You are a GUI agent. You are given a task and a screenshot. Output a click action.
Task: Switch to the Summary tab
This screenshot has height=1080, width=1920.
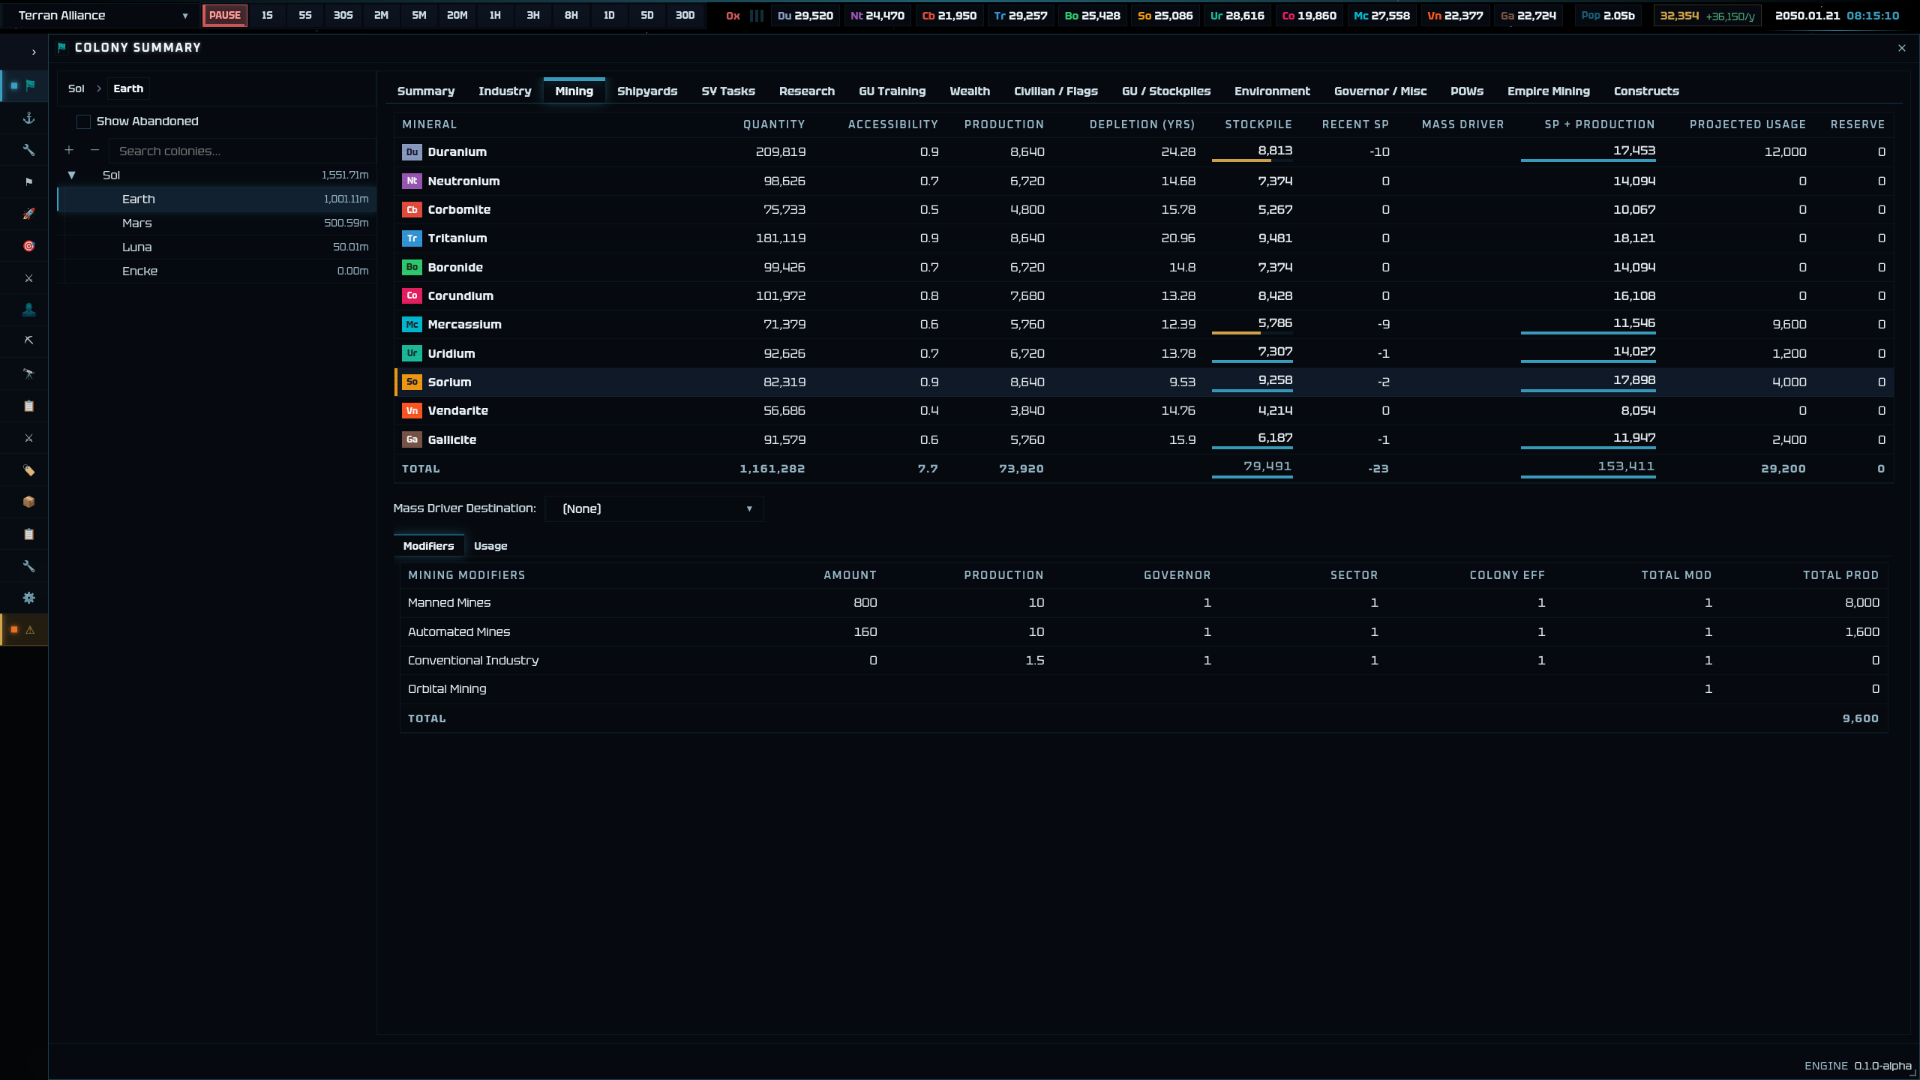(426, 91)
